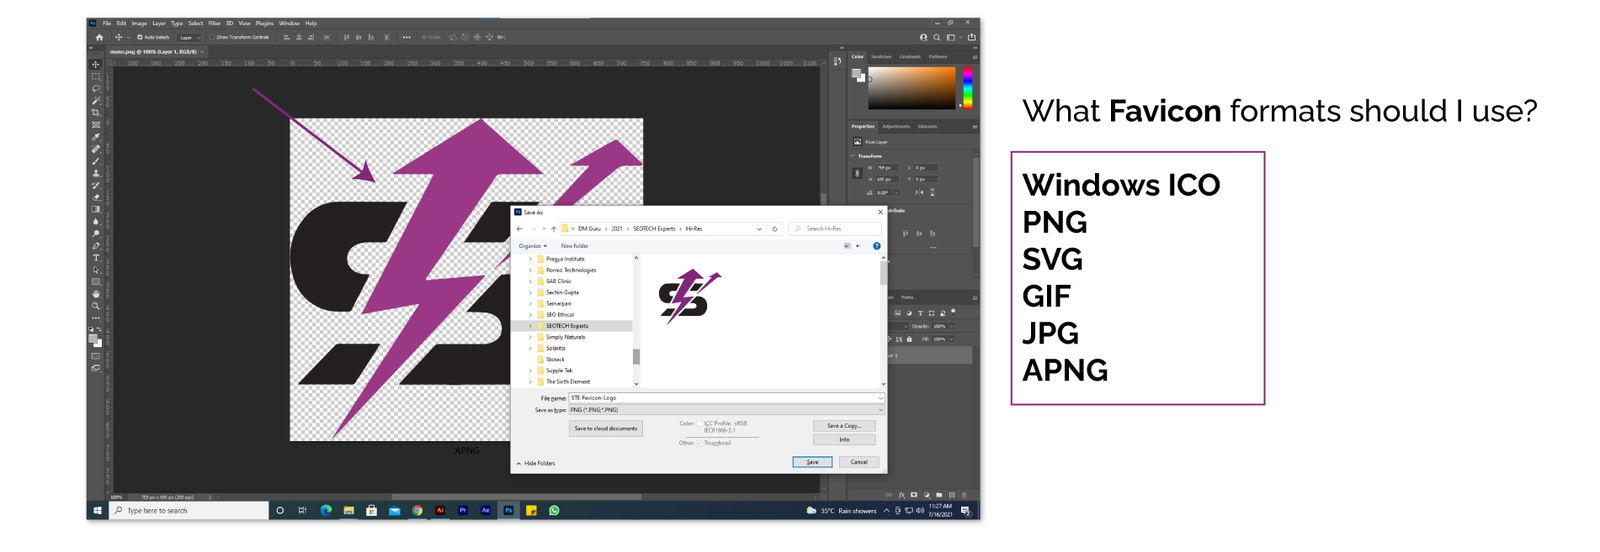Viewport: 1600px width, 552px height.
Task: Select the Crop tool
Action: (x=96, y=112)
